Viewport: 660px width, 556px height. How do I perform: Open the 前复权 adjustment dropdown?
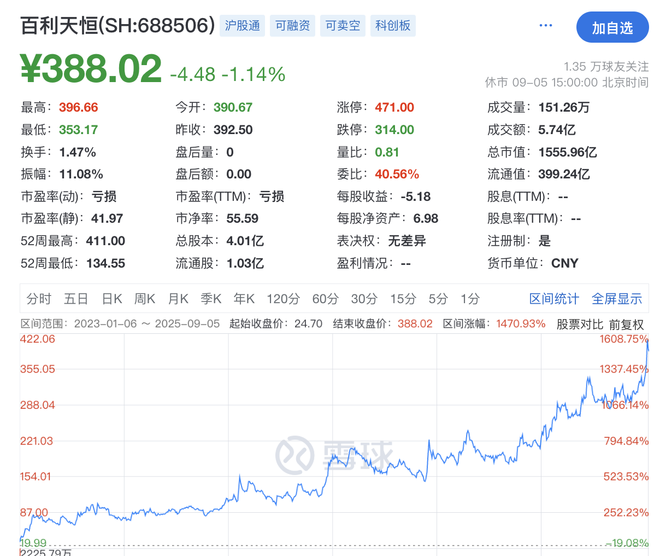(x=626, y=324)
